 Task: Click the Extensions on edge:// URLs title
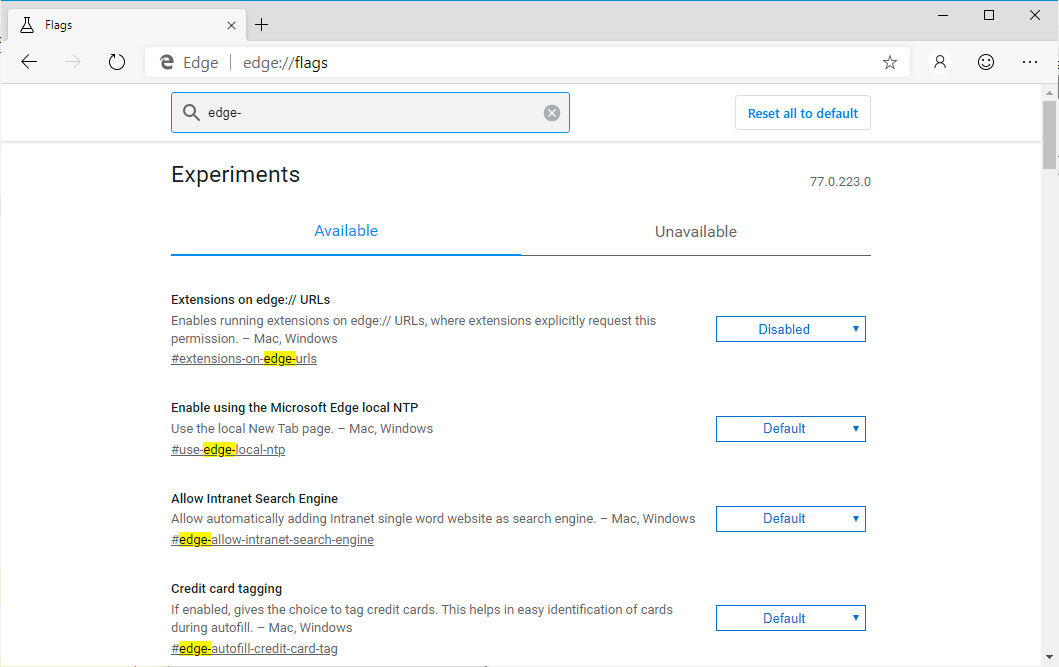coord(251,299)
